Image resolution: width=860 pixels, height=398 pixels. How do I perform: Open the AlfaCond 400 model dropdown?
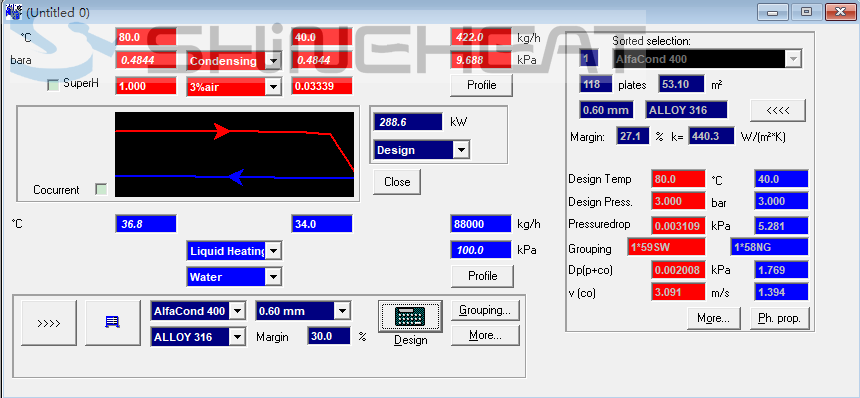pyautogui.click(x=236, y=311)
